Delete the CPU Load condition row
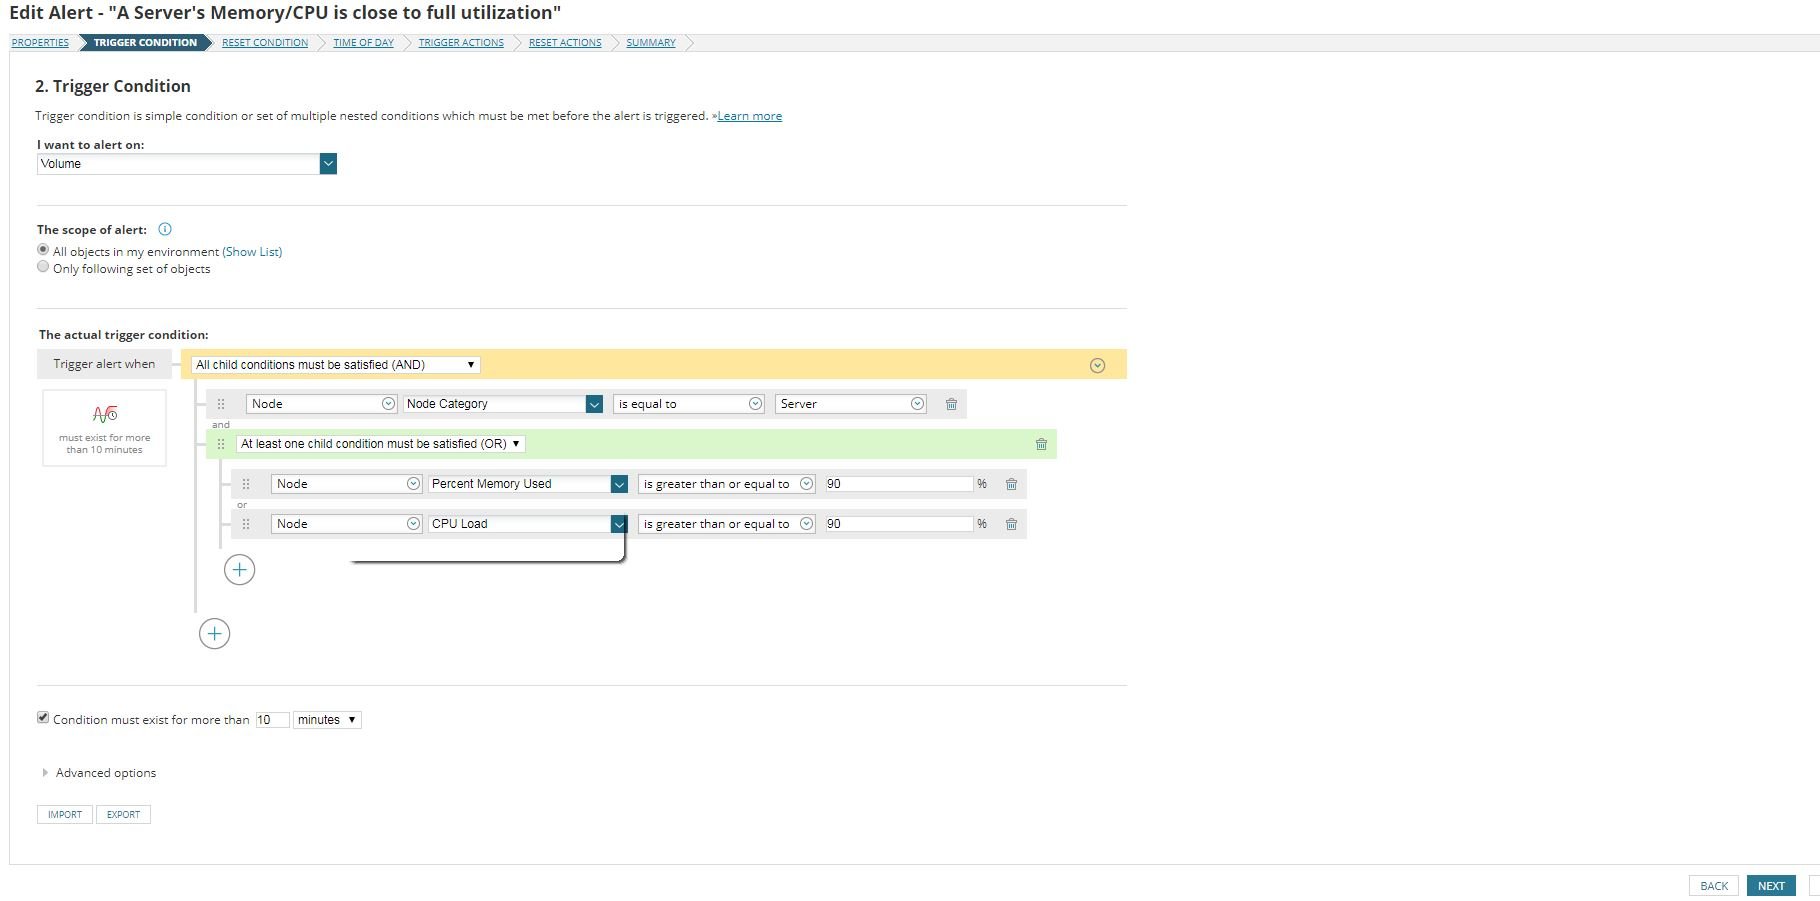Image resolution: width=1820 pixels, height=901 pixels. pyautogui.click(x=1011, y=524)
